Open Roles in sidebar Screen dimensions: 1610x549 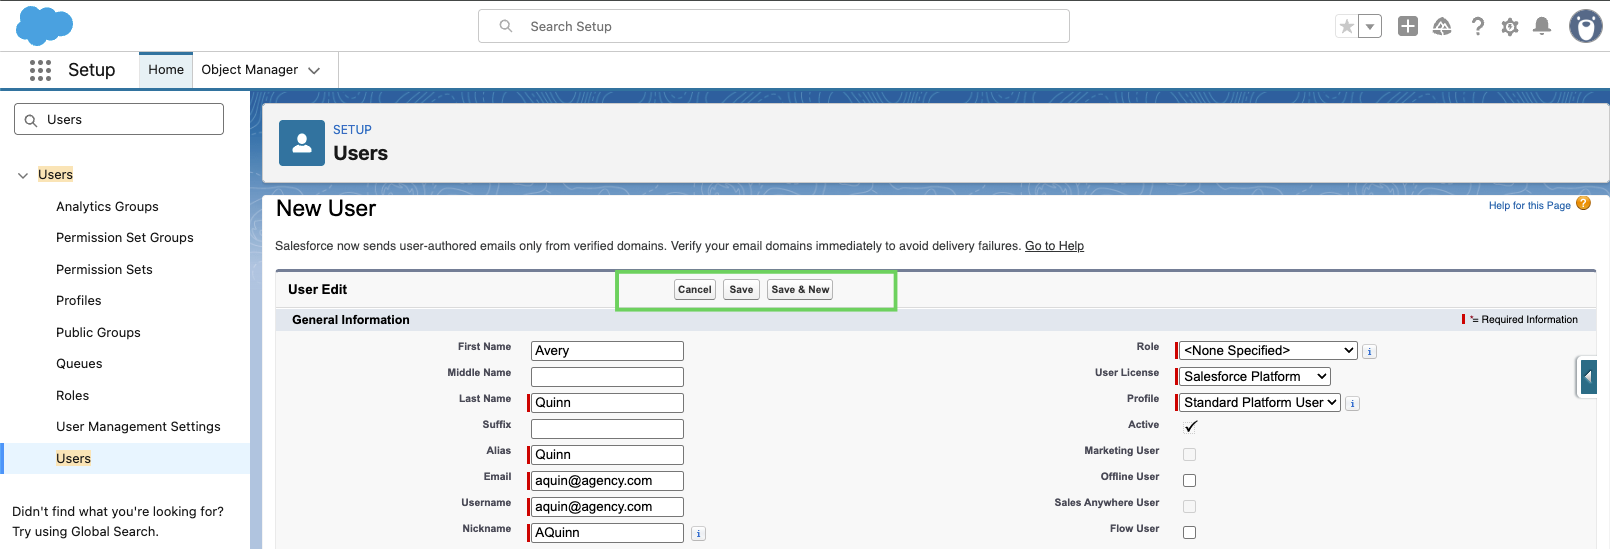click(72, 395)
